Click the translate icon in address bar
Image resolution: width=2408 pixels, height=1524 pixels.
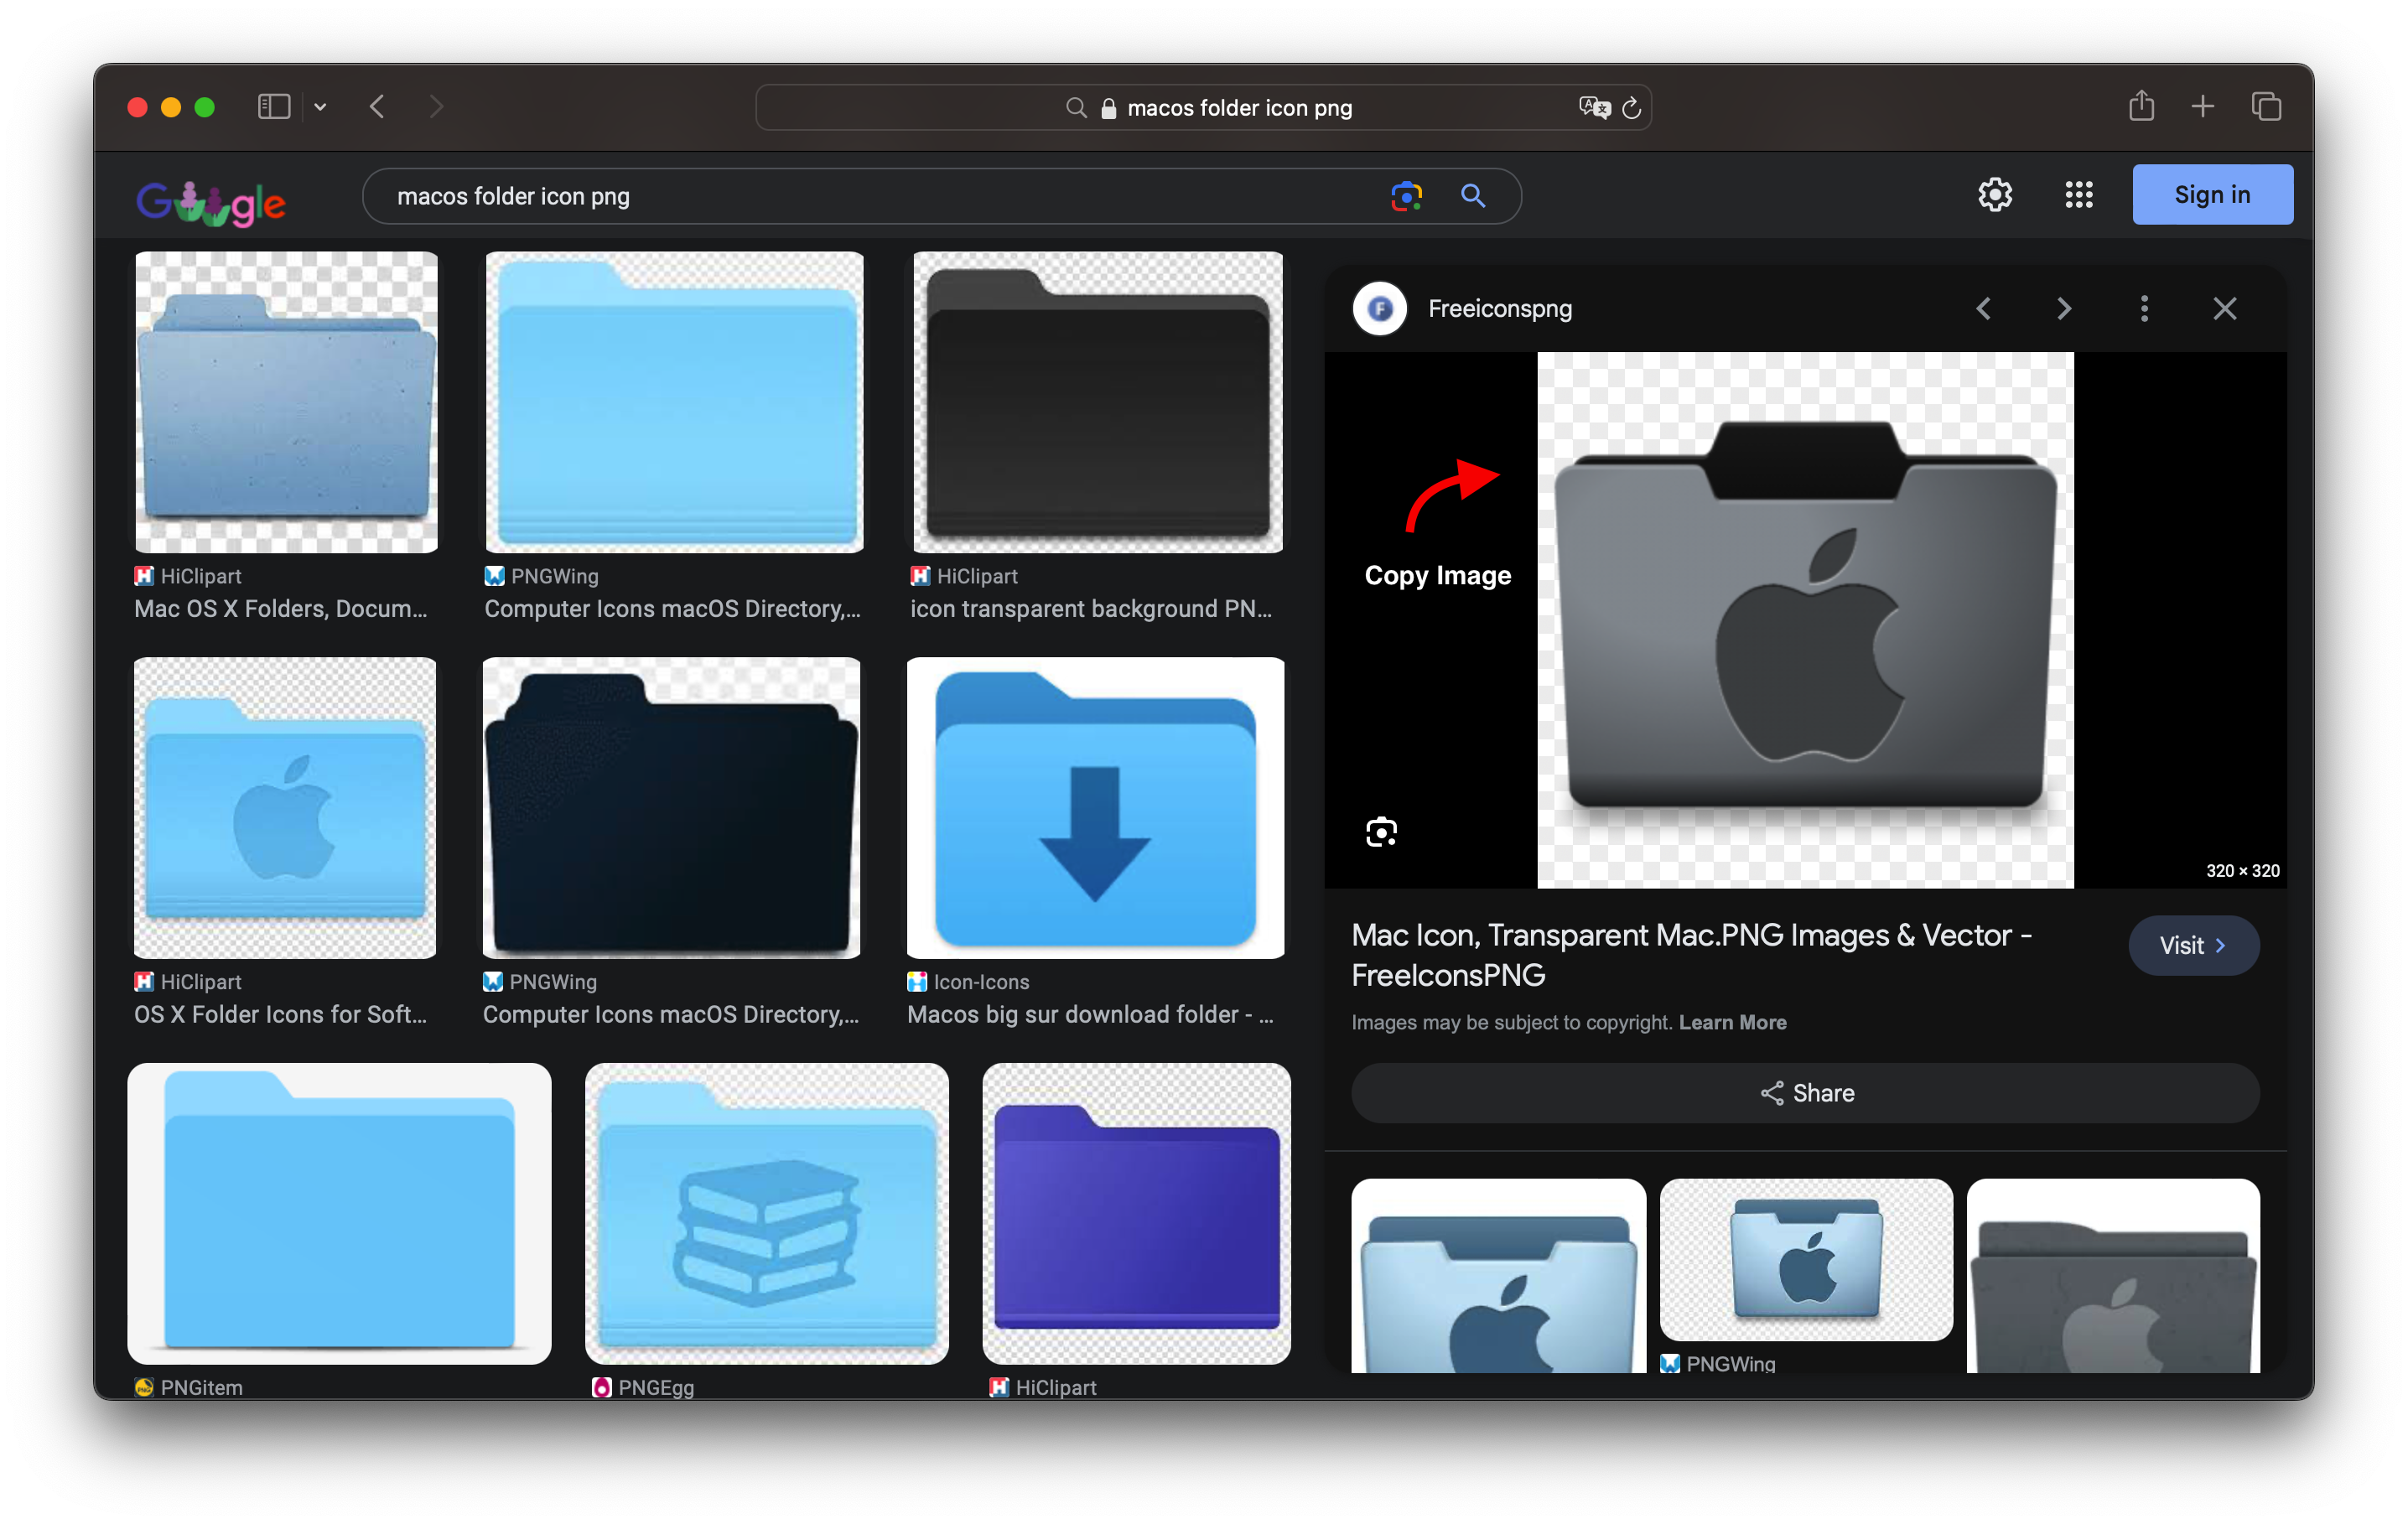pyautogui.click(x=1593, y=107)
